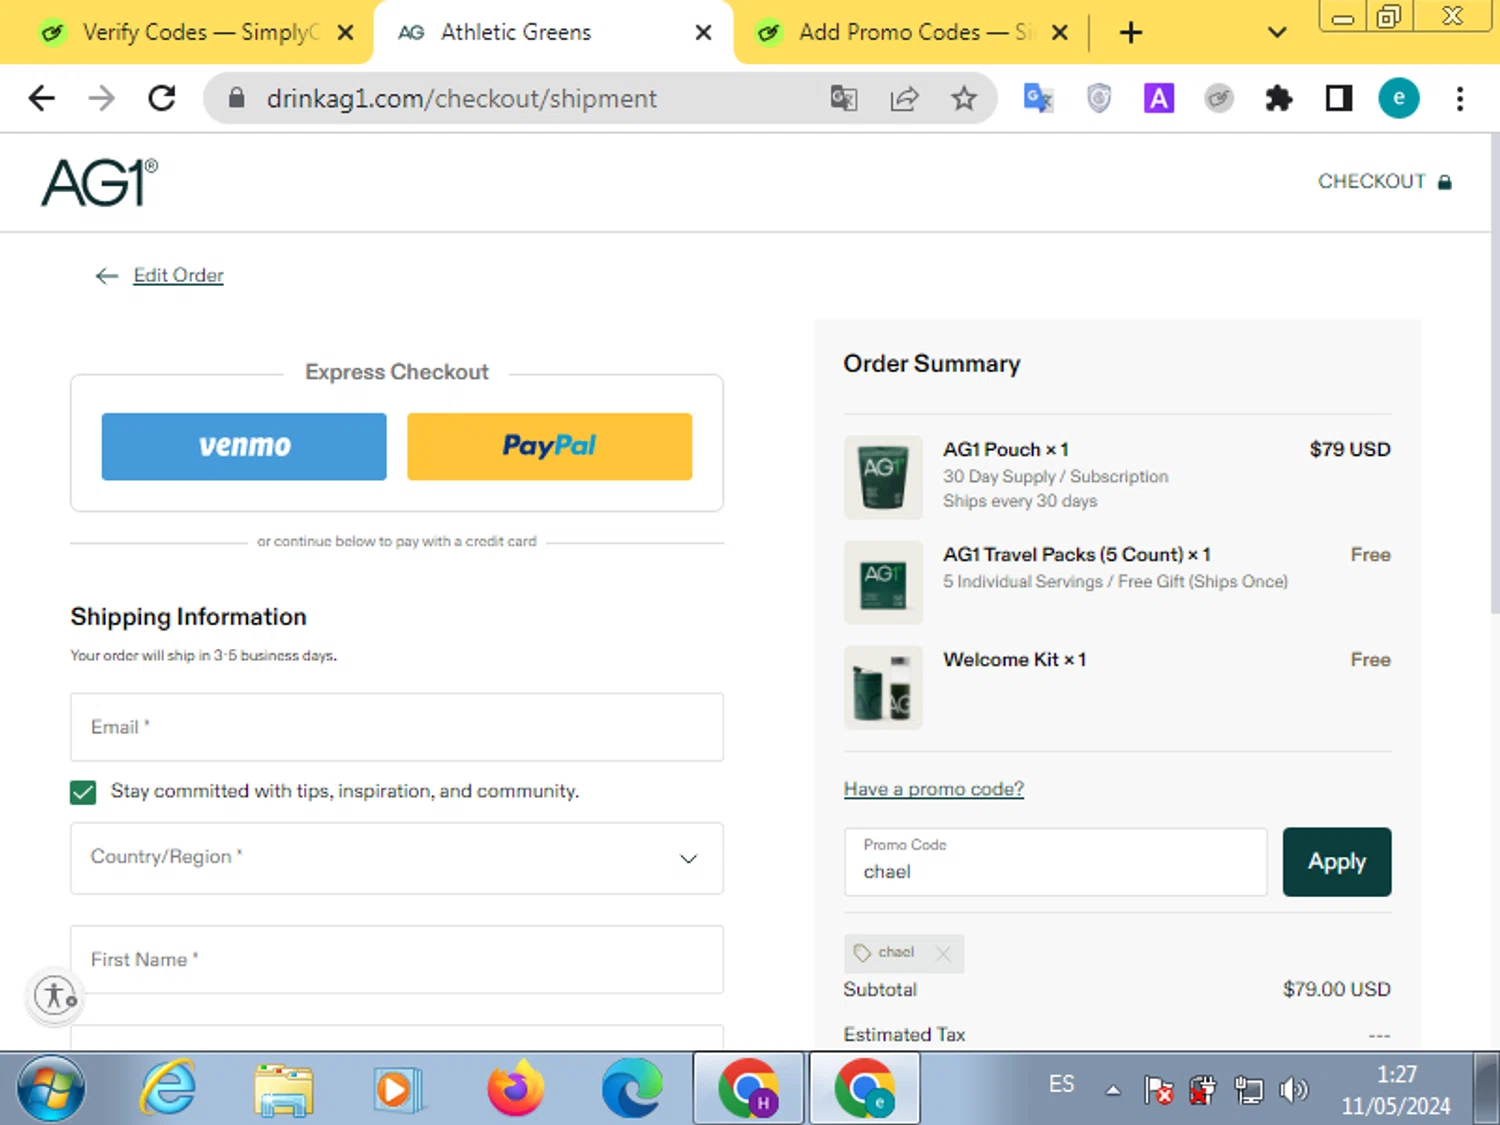This screenshot has height=1125, width=1500.
Task: Pay with the Venmo button
Action: (x=244, y=446)
